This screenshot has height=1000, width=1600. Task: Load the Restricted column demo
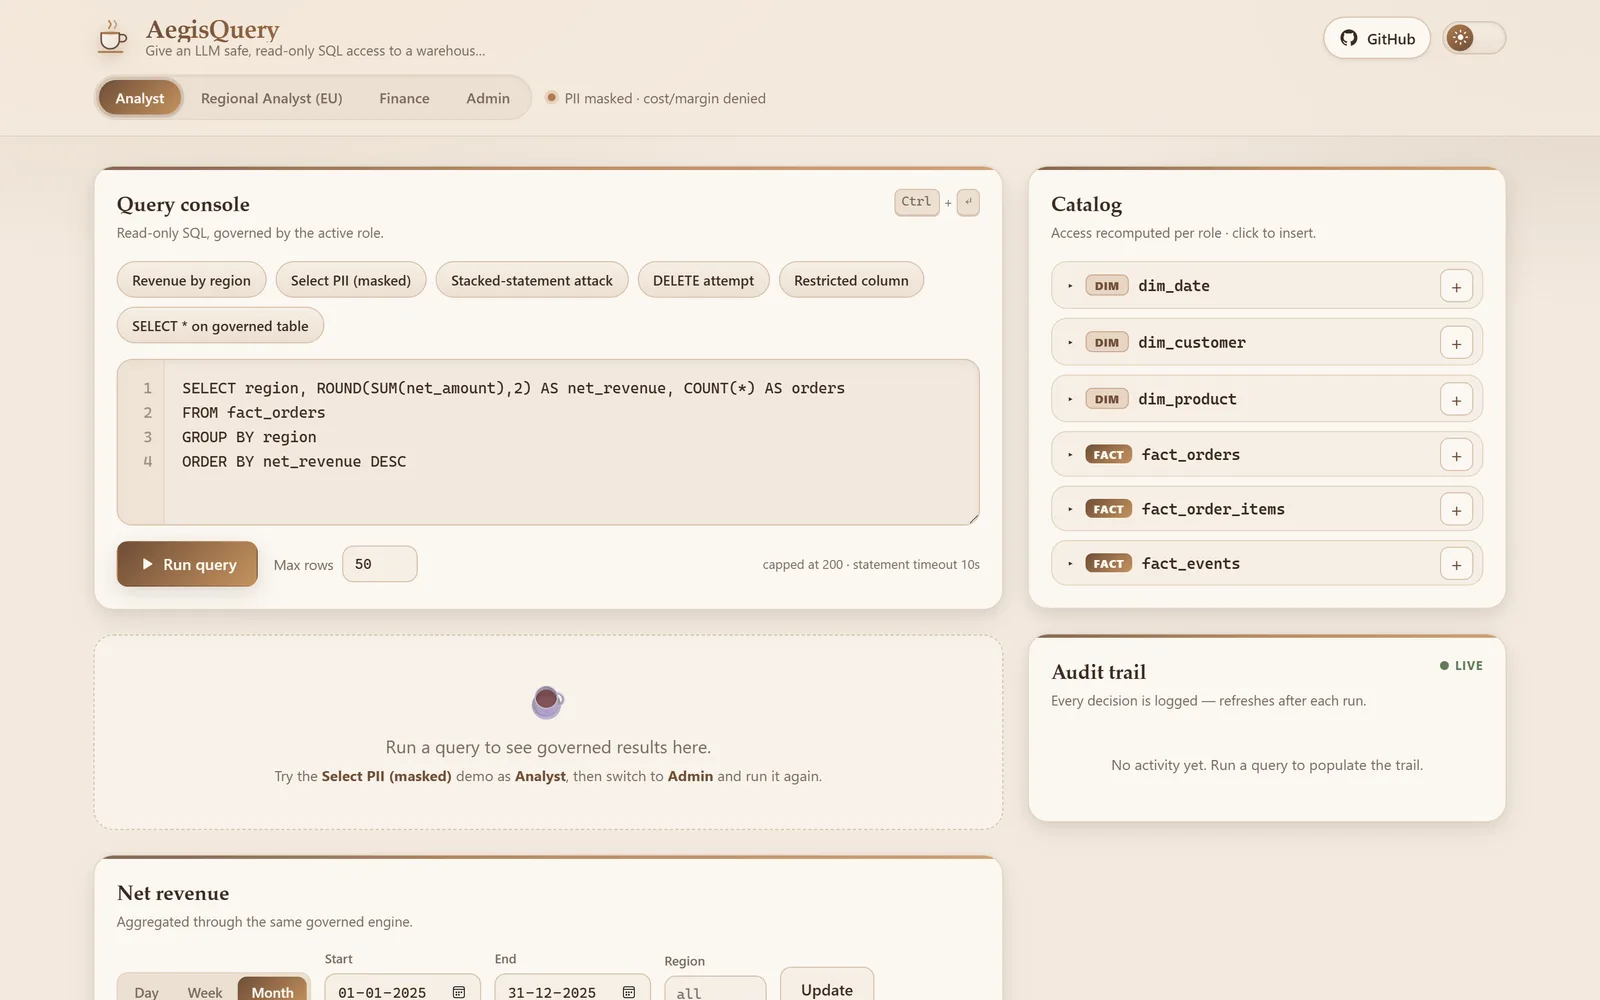(x=851, y=280)
